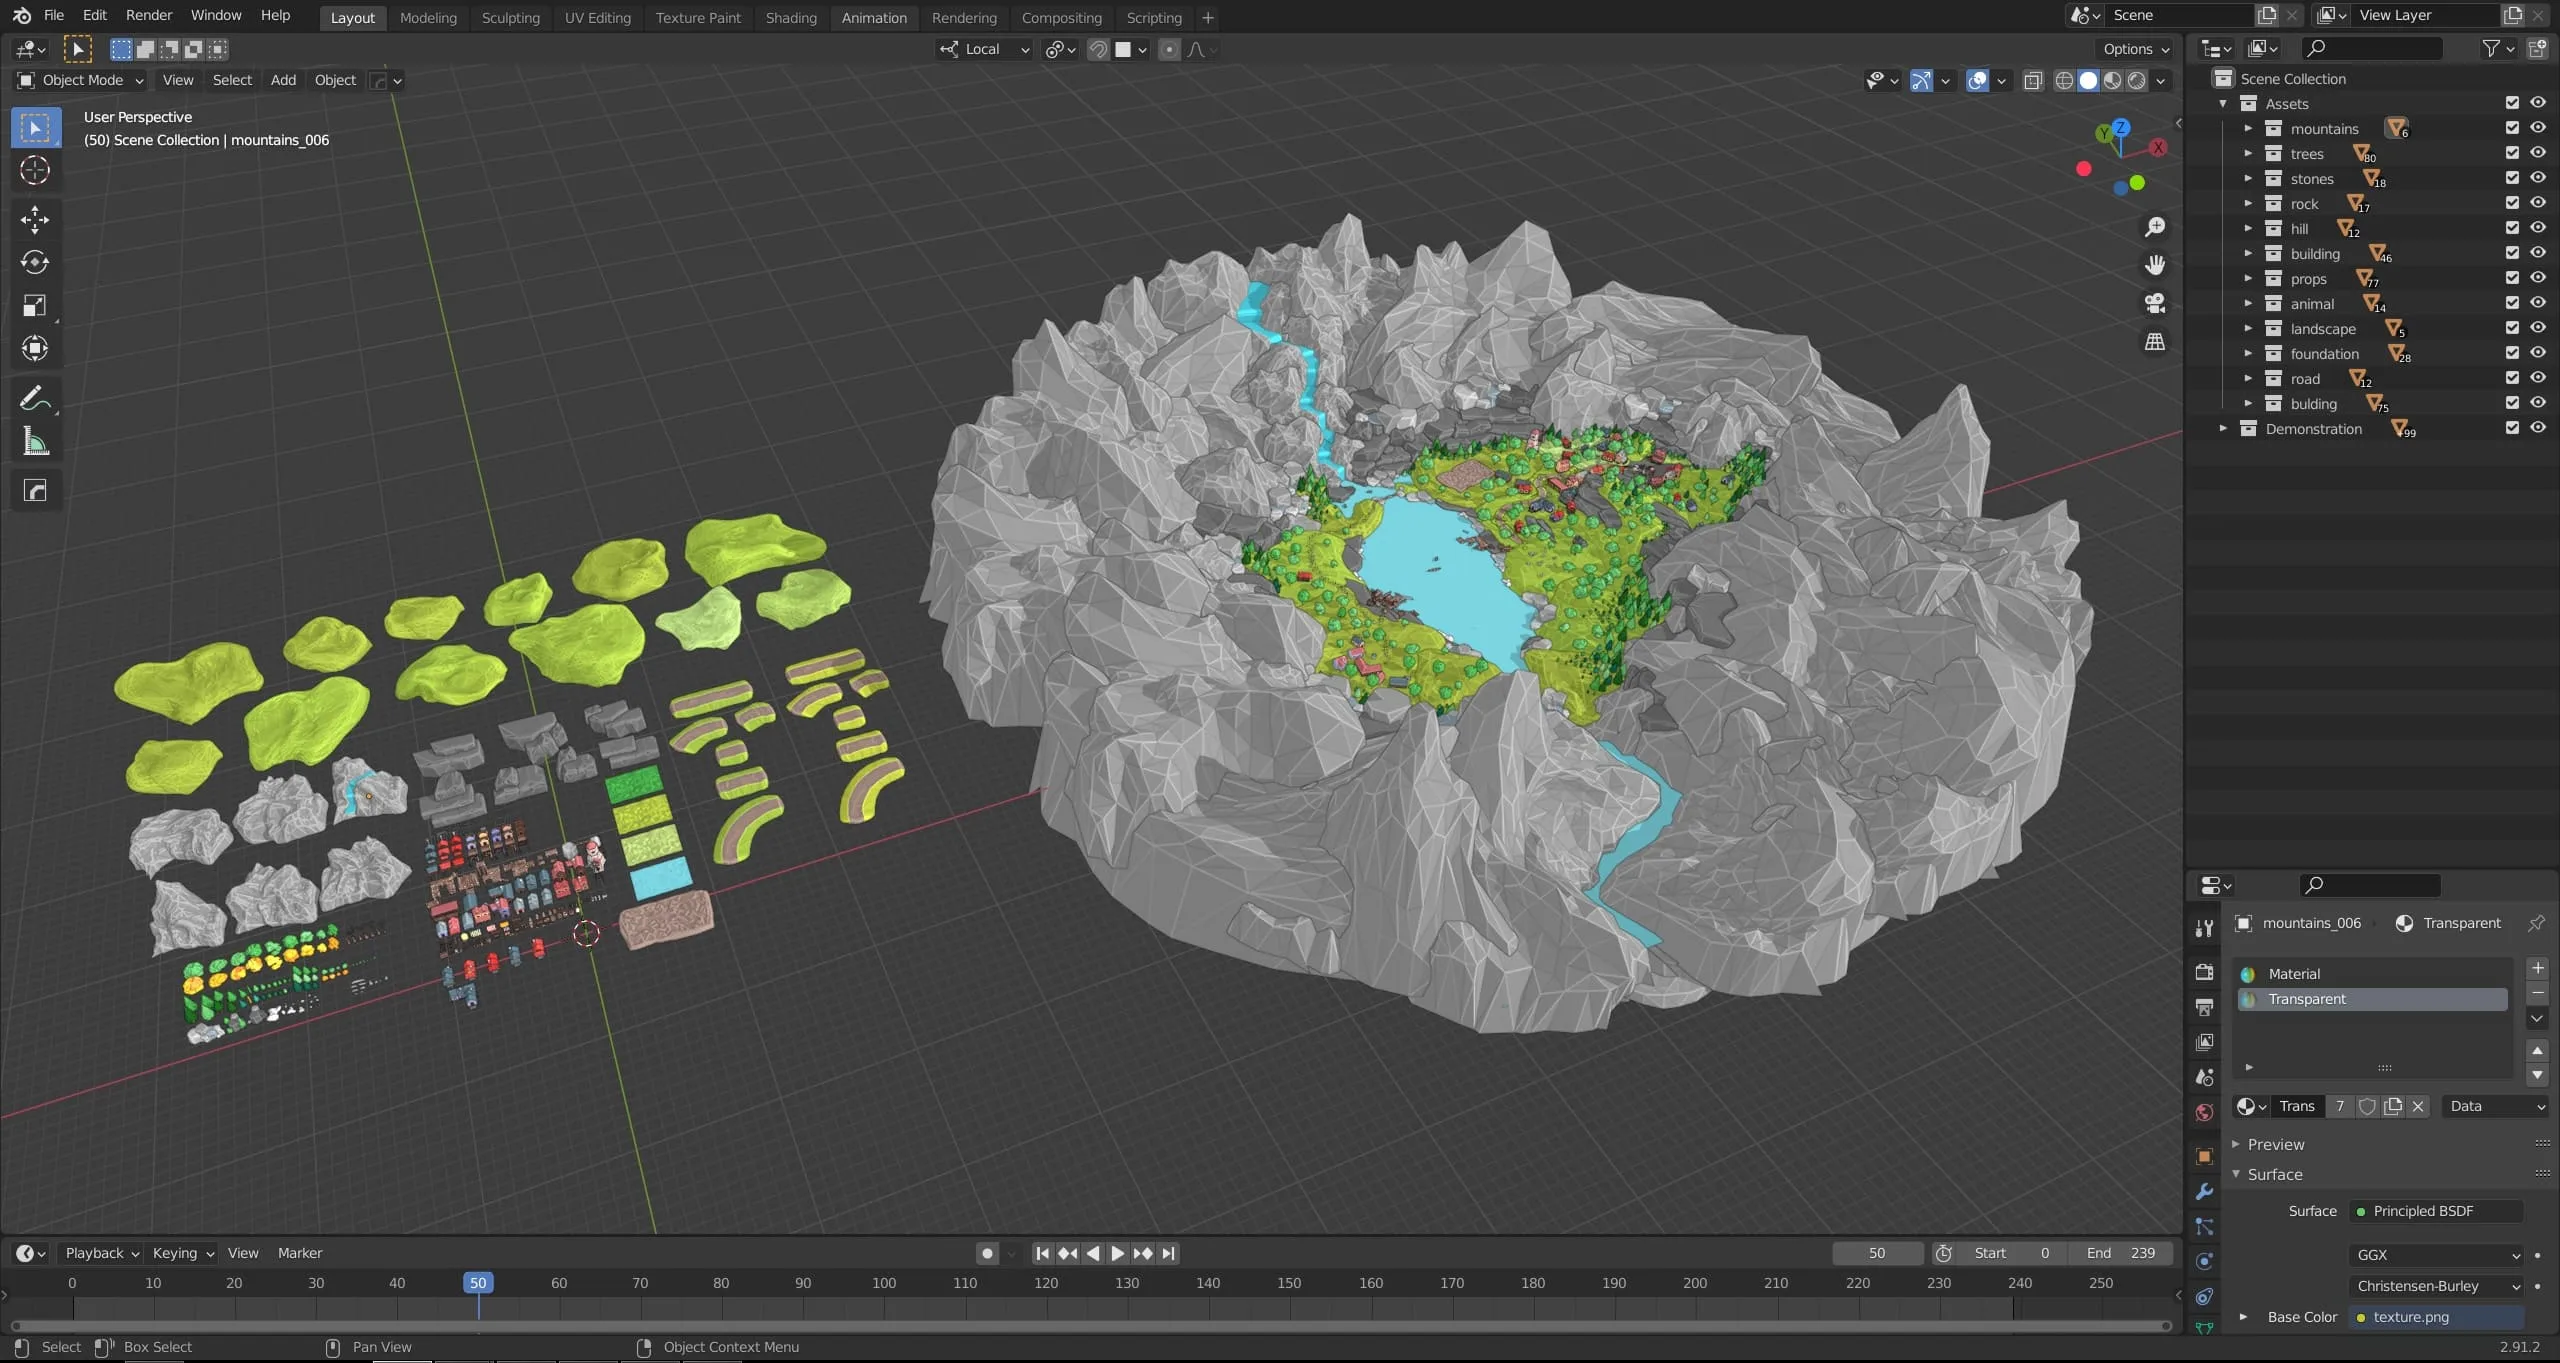Viewport: 2560px width, 1363px height.
Task: Expand the mountains collection
Action: point(2247,129)
